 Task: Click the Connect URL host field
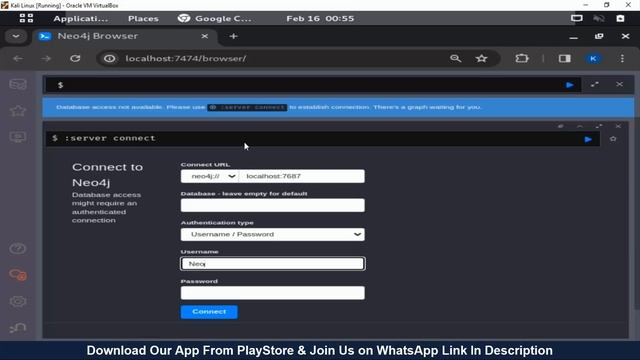[302, 176]
